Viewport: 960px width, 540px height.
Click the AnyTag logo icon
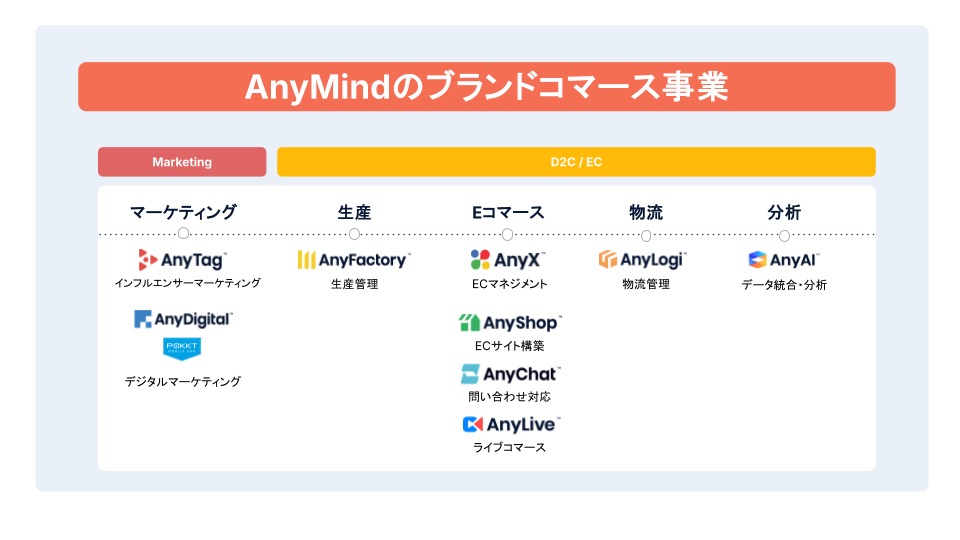(x=148, y=260)
